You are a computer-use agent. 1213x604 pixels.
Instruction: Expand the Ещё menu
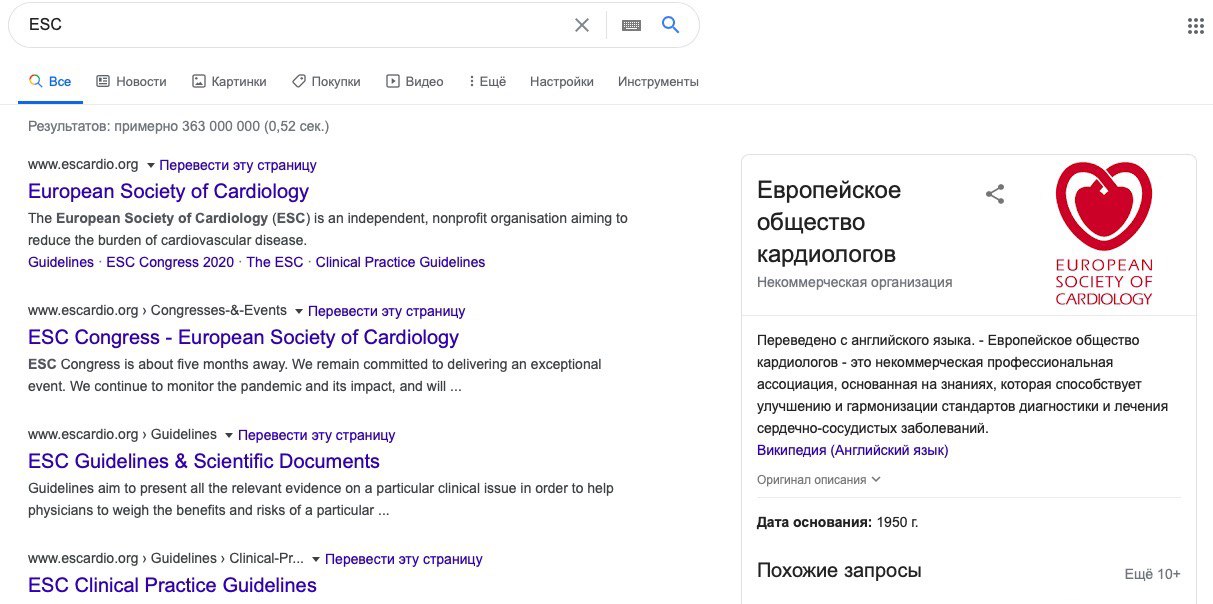pyautogui.click(x=487, y=81)
